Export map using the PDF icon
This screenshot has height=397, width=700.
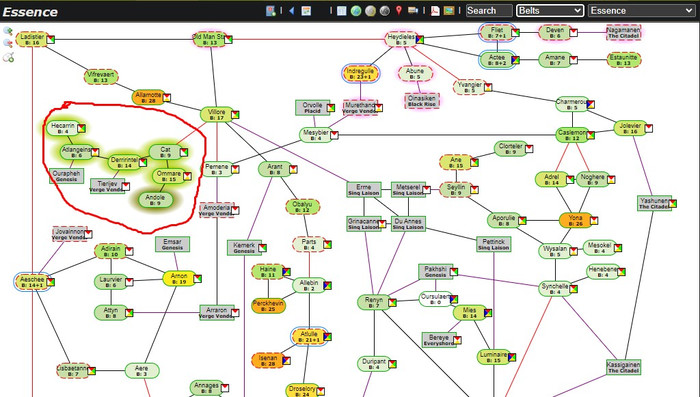tap(435, 11)
